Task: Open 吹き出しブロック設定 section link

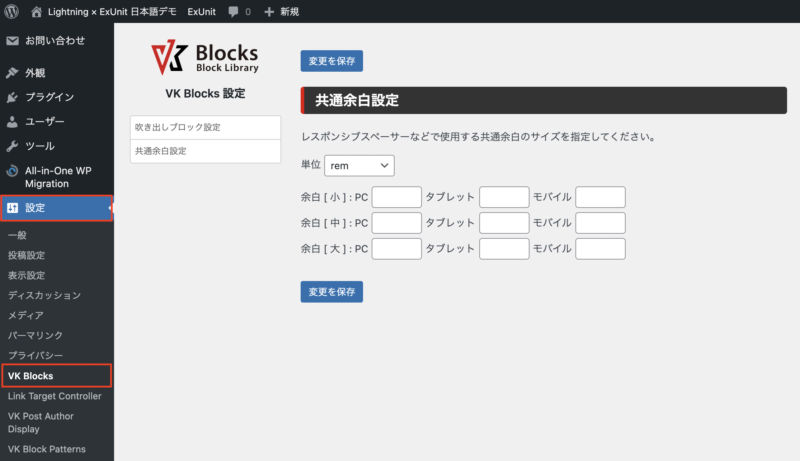Action: point(205,127)
